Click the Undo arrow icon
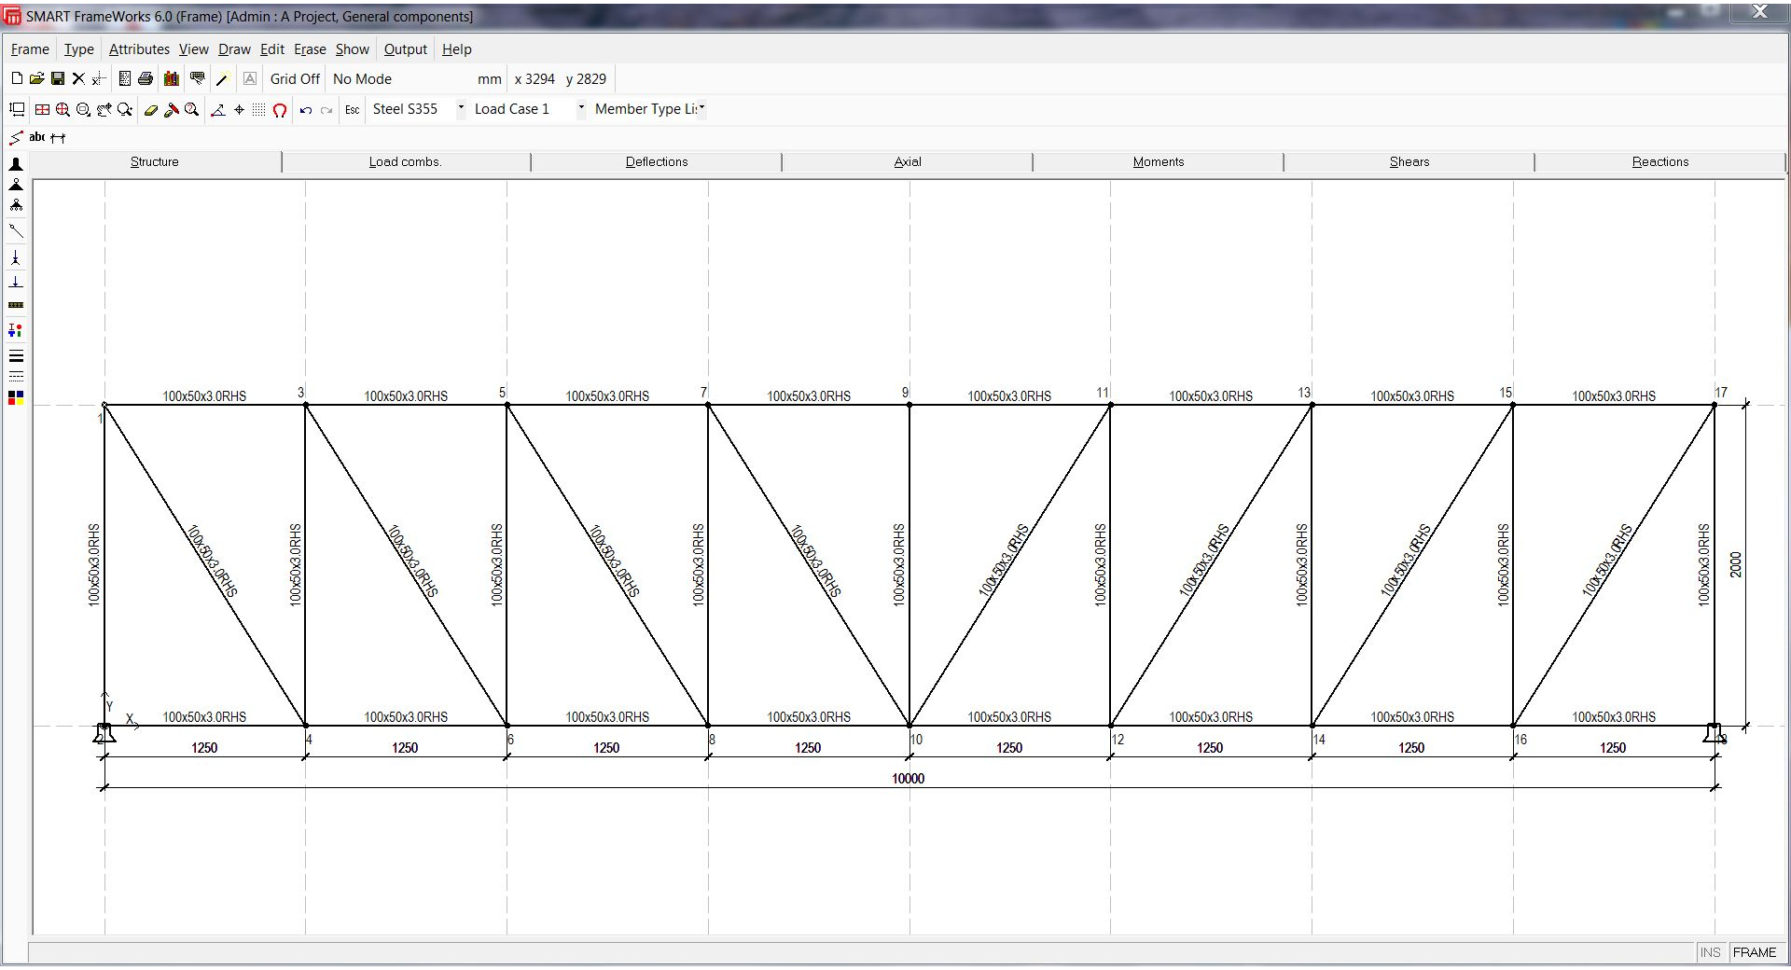The width and height of the screenshot is (1791, 970). tap(307, 110)
